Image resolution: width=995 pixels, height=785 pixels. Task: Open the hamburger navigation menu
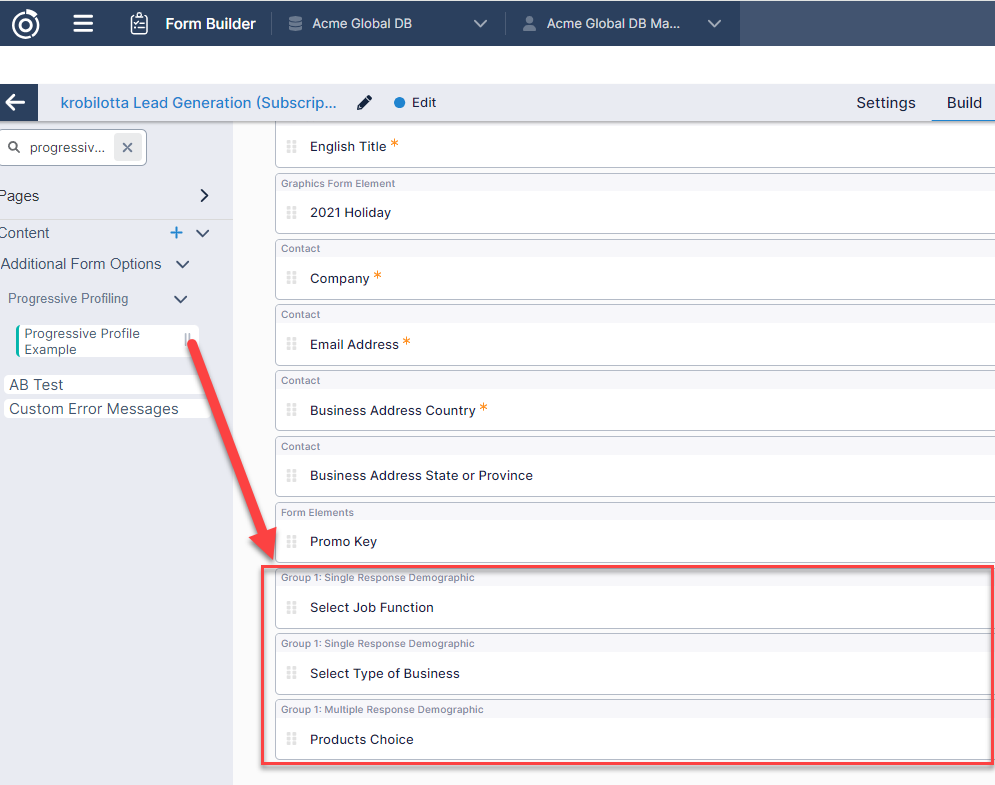pyautogui.click(x=84, y=24)
